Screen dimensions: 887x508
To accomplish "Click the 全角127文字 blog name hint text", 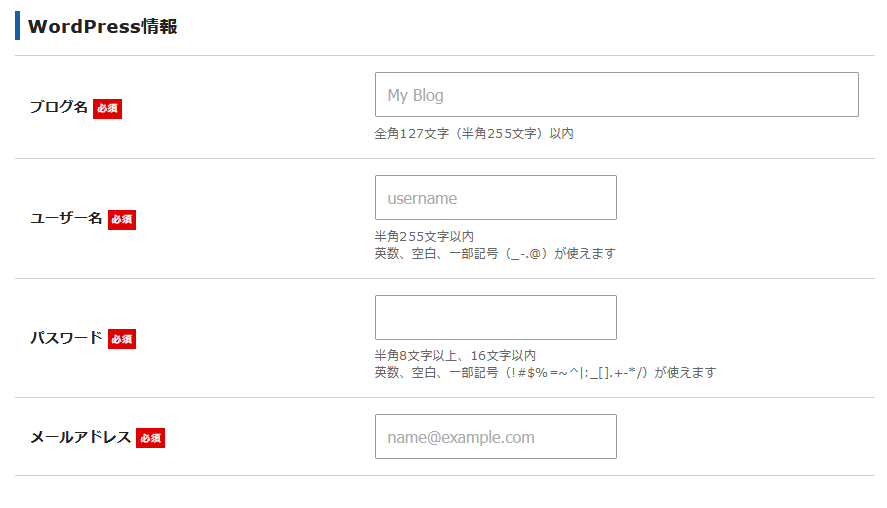I will [474, 134].
